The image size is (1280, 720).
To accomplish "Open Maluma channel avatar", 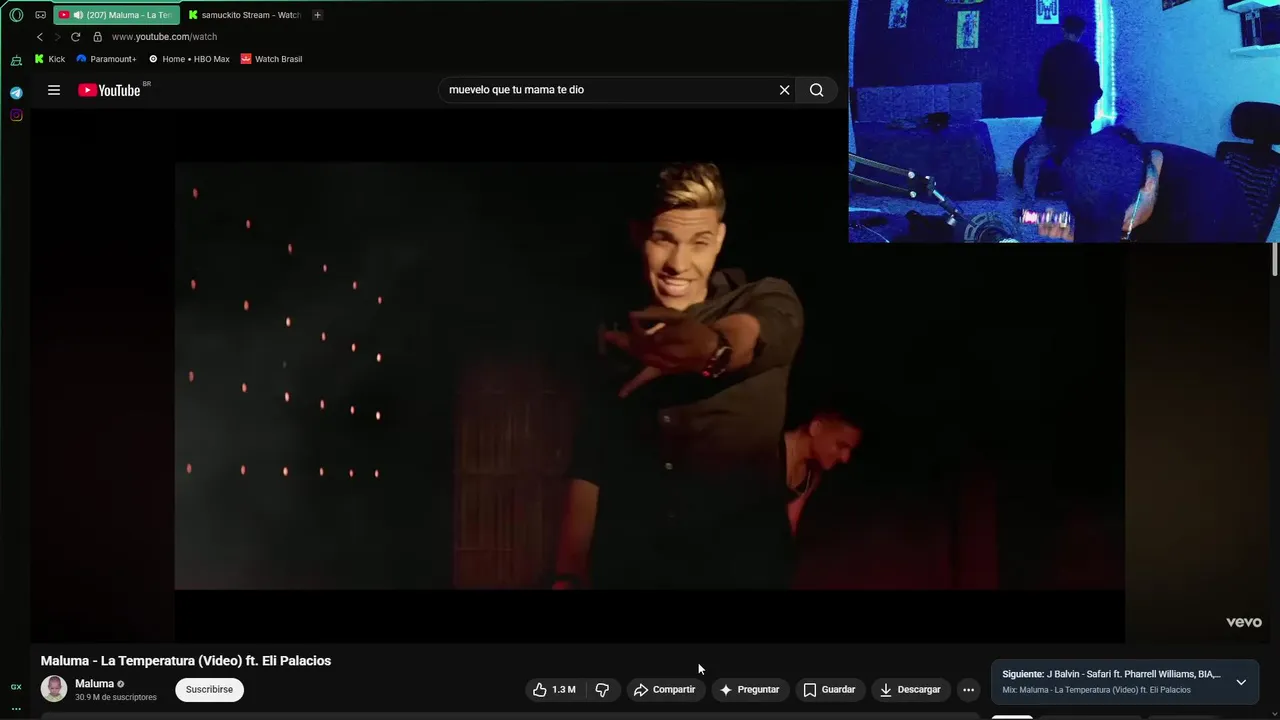I will (x=54, y=689).
